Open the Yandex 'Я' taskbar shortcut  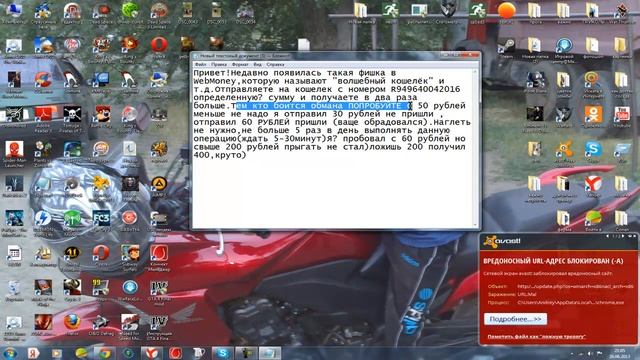tap(33, 353)
